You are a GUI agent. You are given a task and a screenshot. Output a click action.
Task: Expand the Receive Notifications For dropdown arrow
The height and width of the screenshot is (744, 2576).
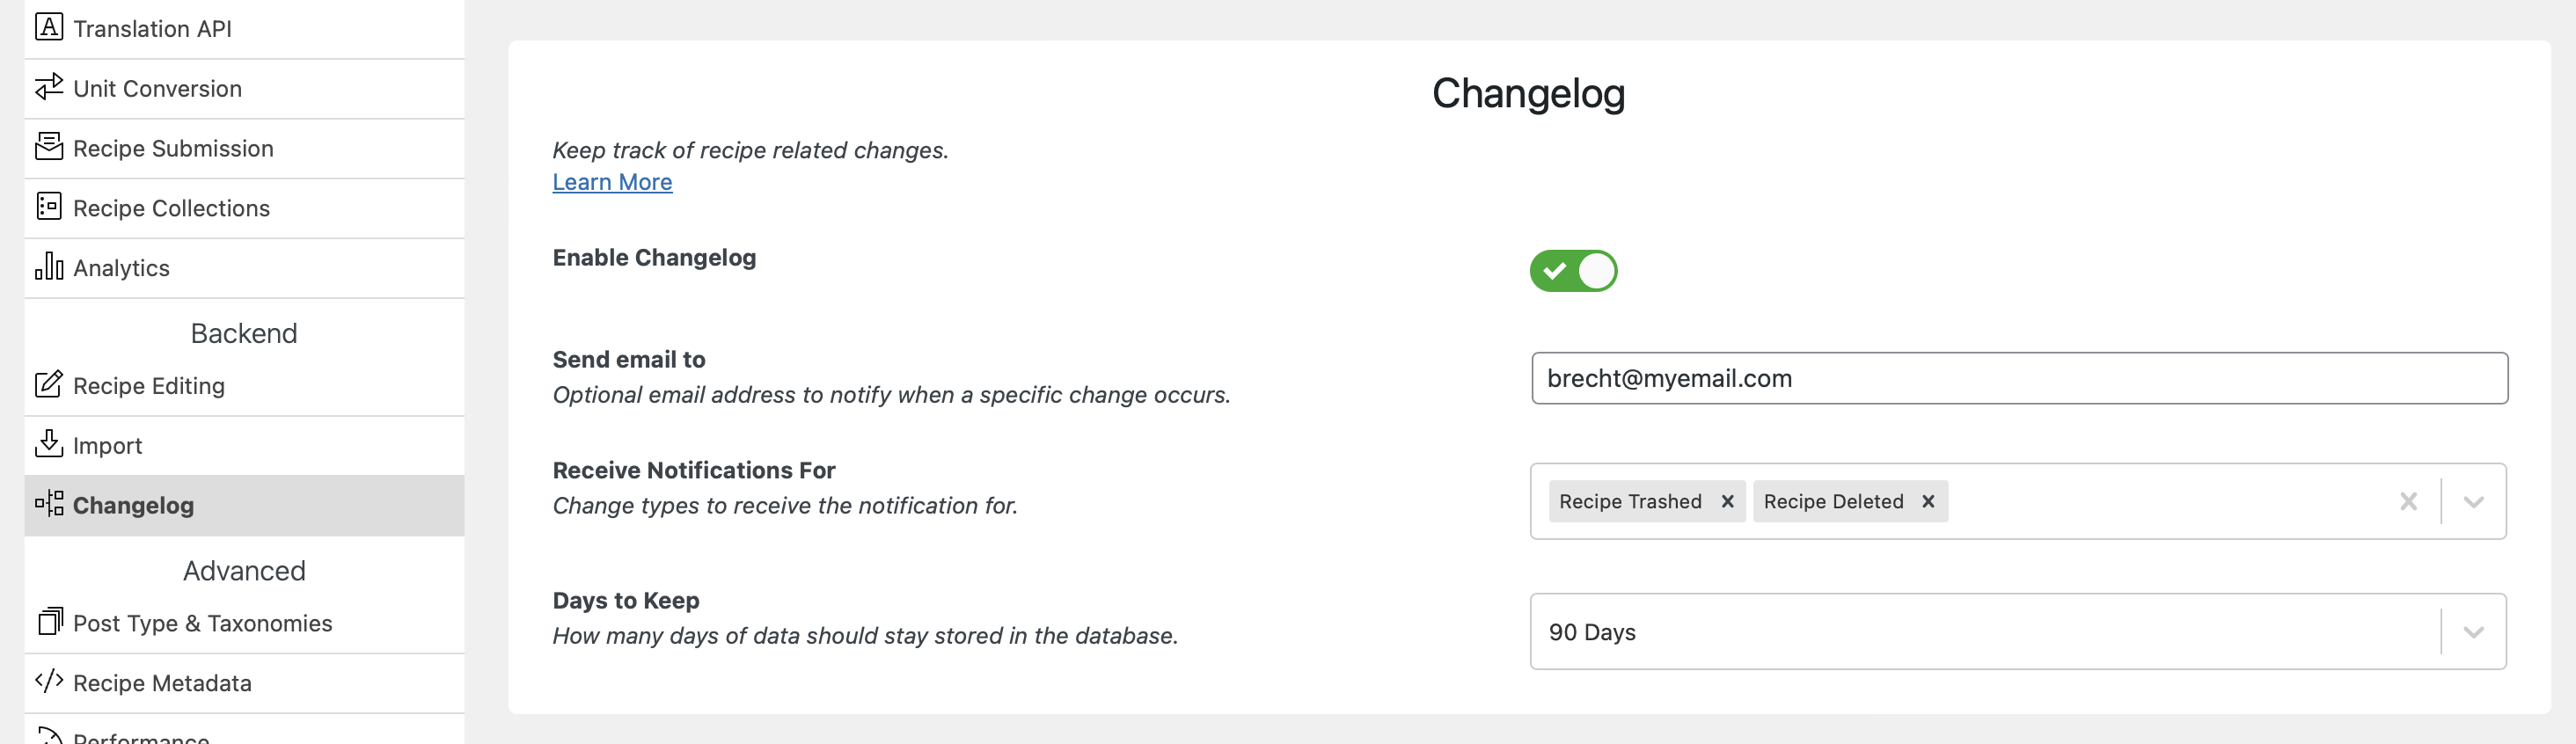(2473, 502)
